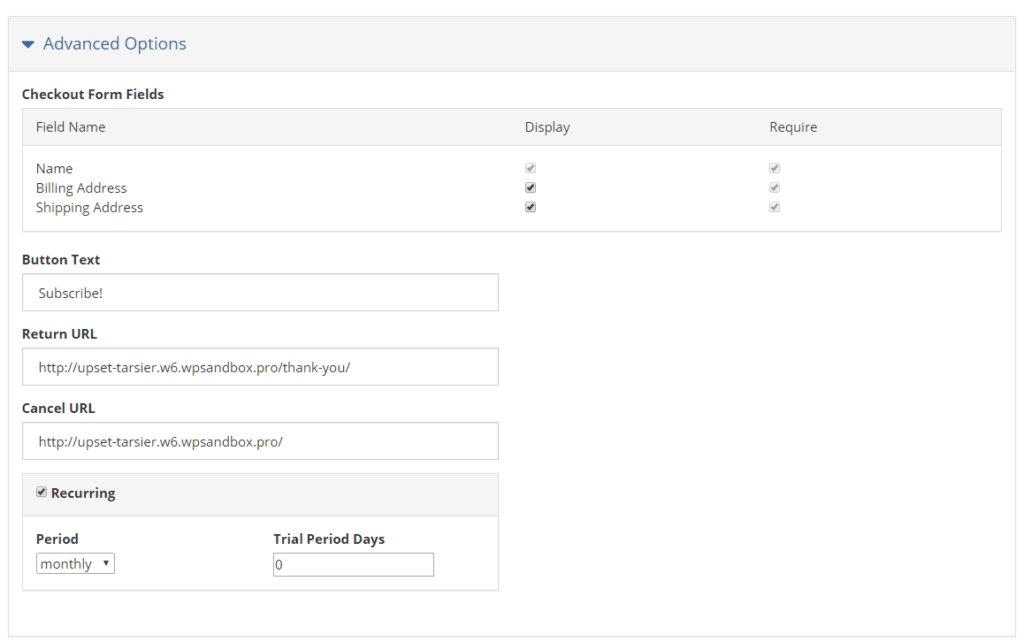The height and width of the screenshot is (642, 1024).
Task: Uncheck Billing Address Display checkbox
Action: coord(530,188)
